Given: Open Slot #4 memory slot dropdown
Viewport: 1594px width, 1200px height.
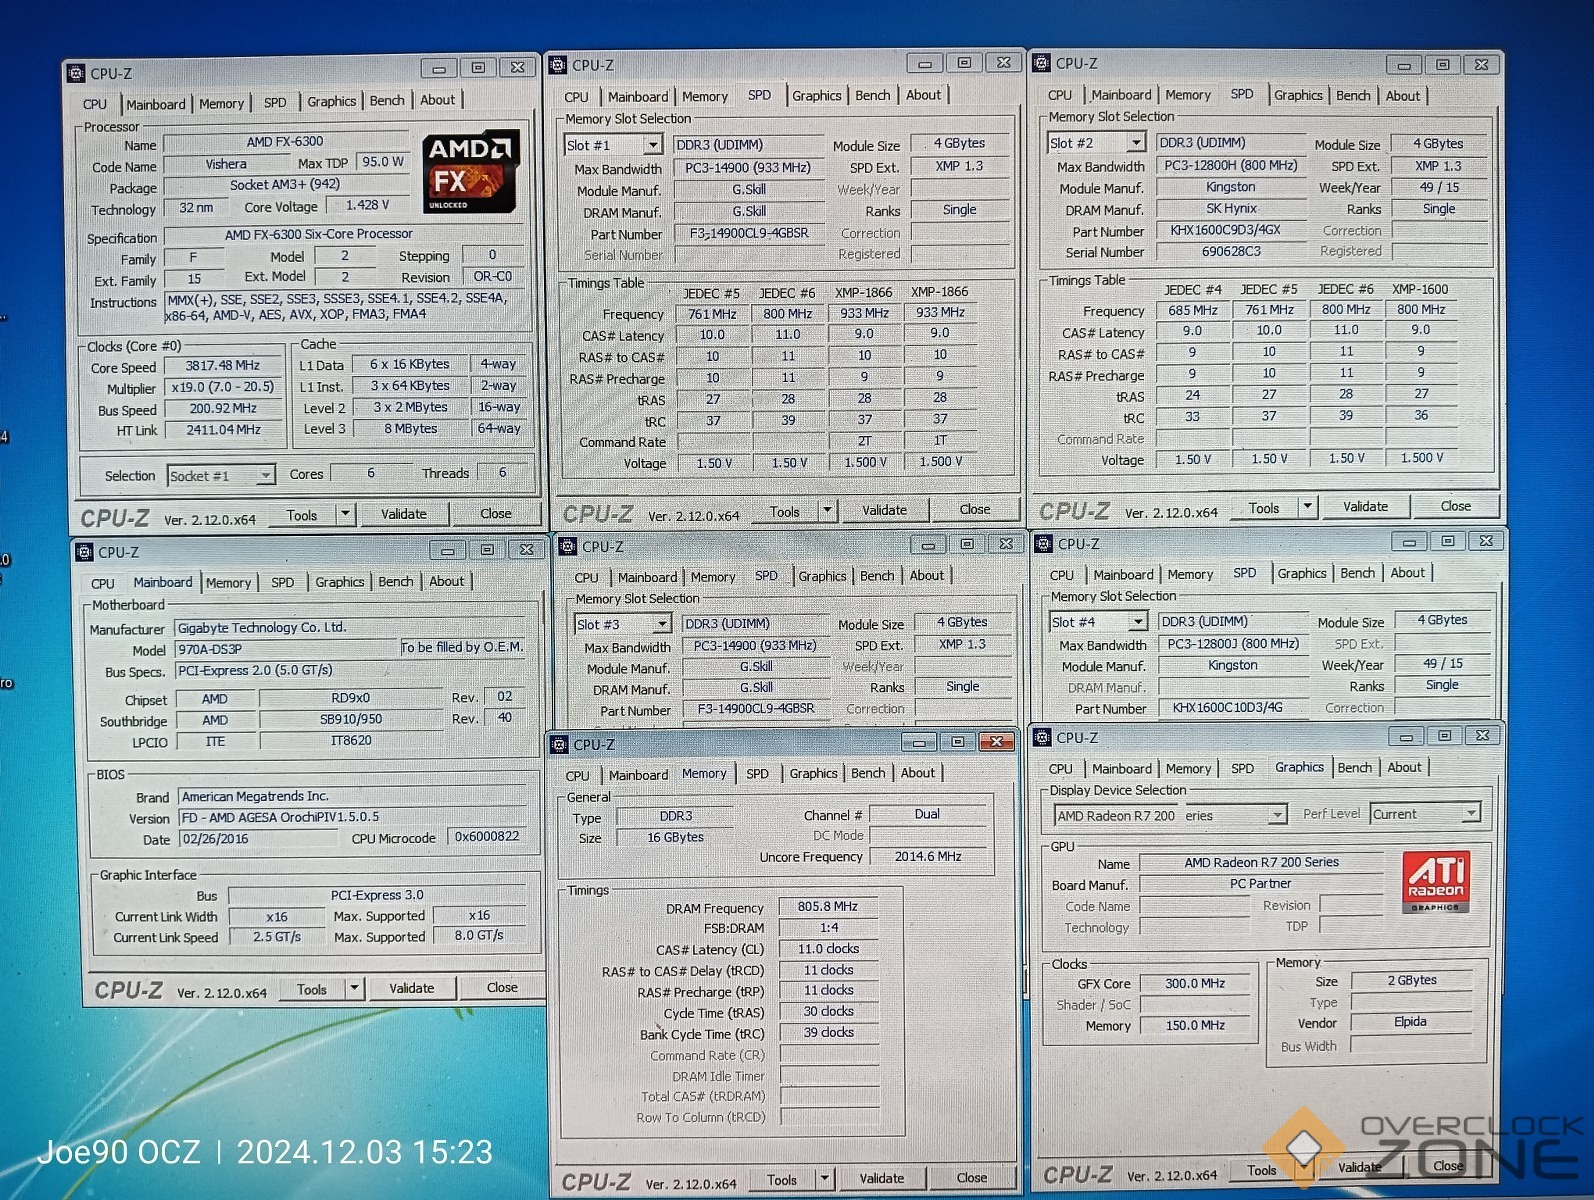Looking at the screenshot, I should tap(1137, 621).
